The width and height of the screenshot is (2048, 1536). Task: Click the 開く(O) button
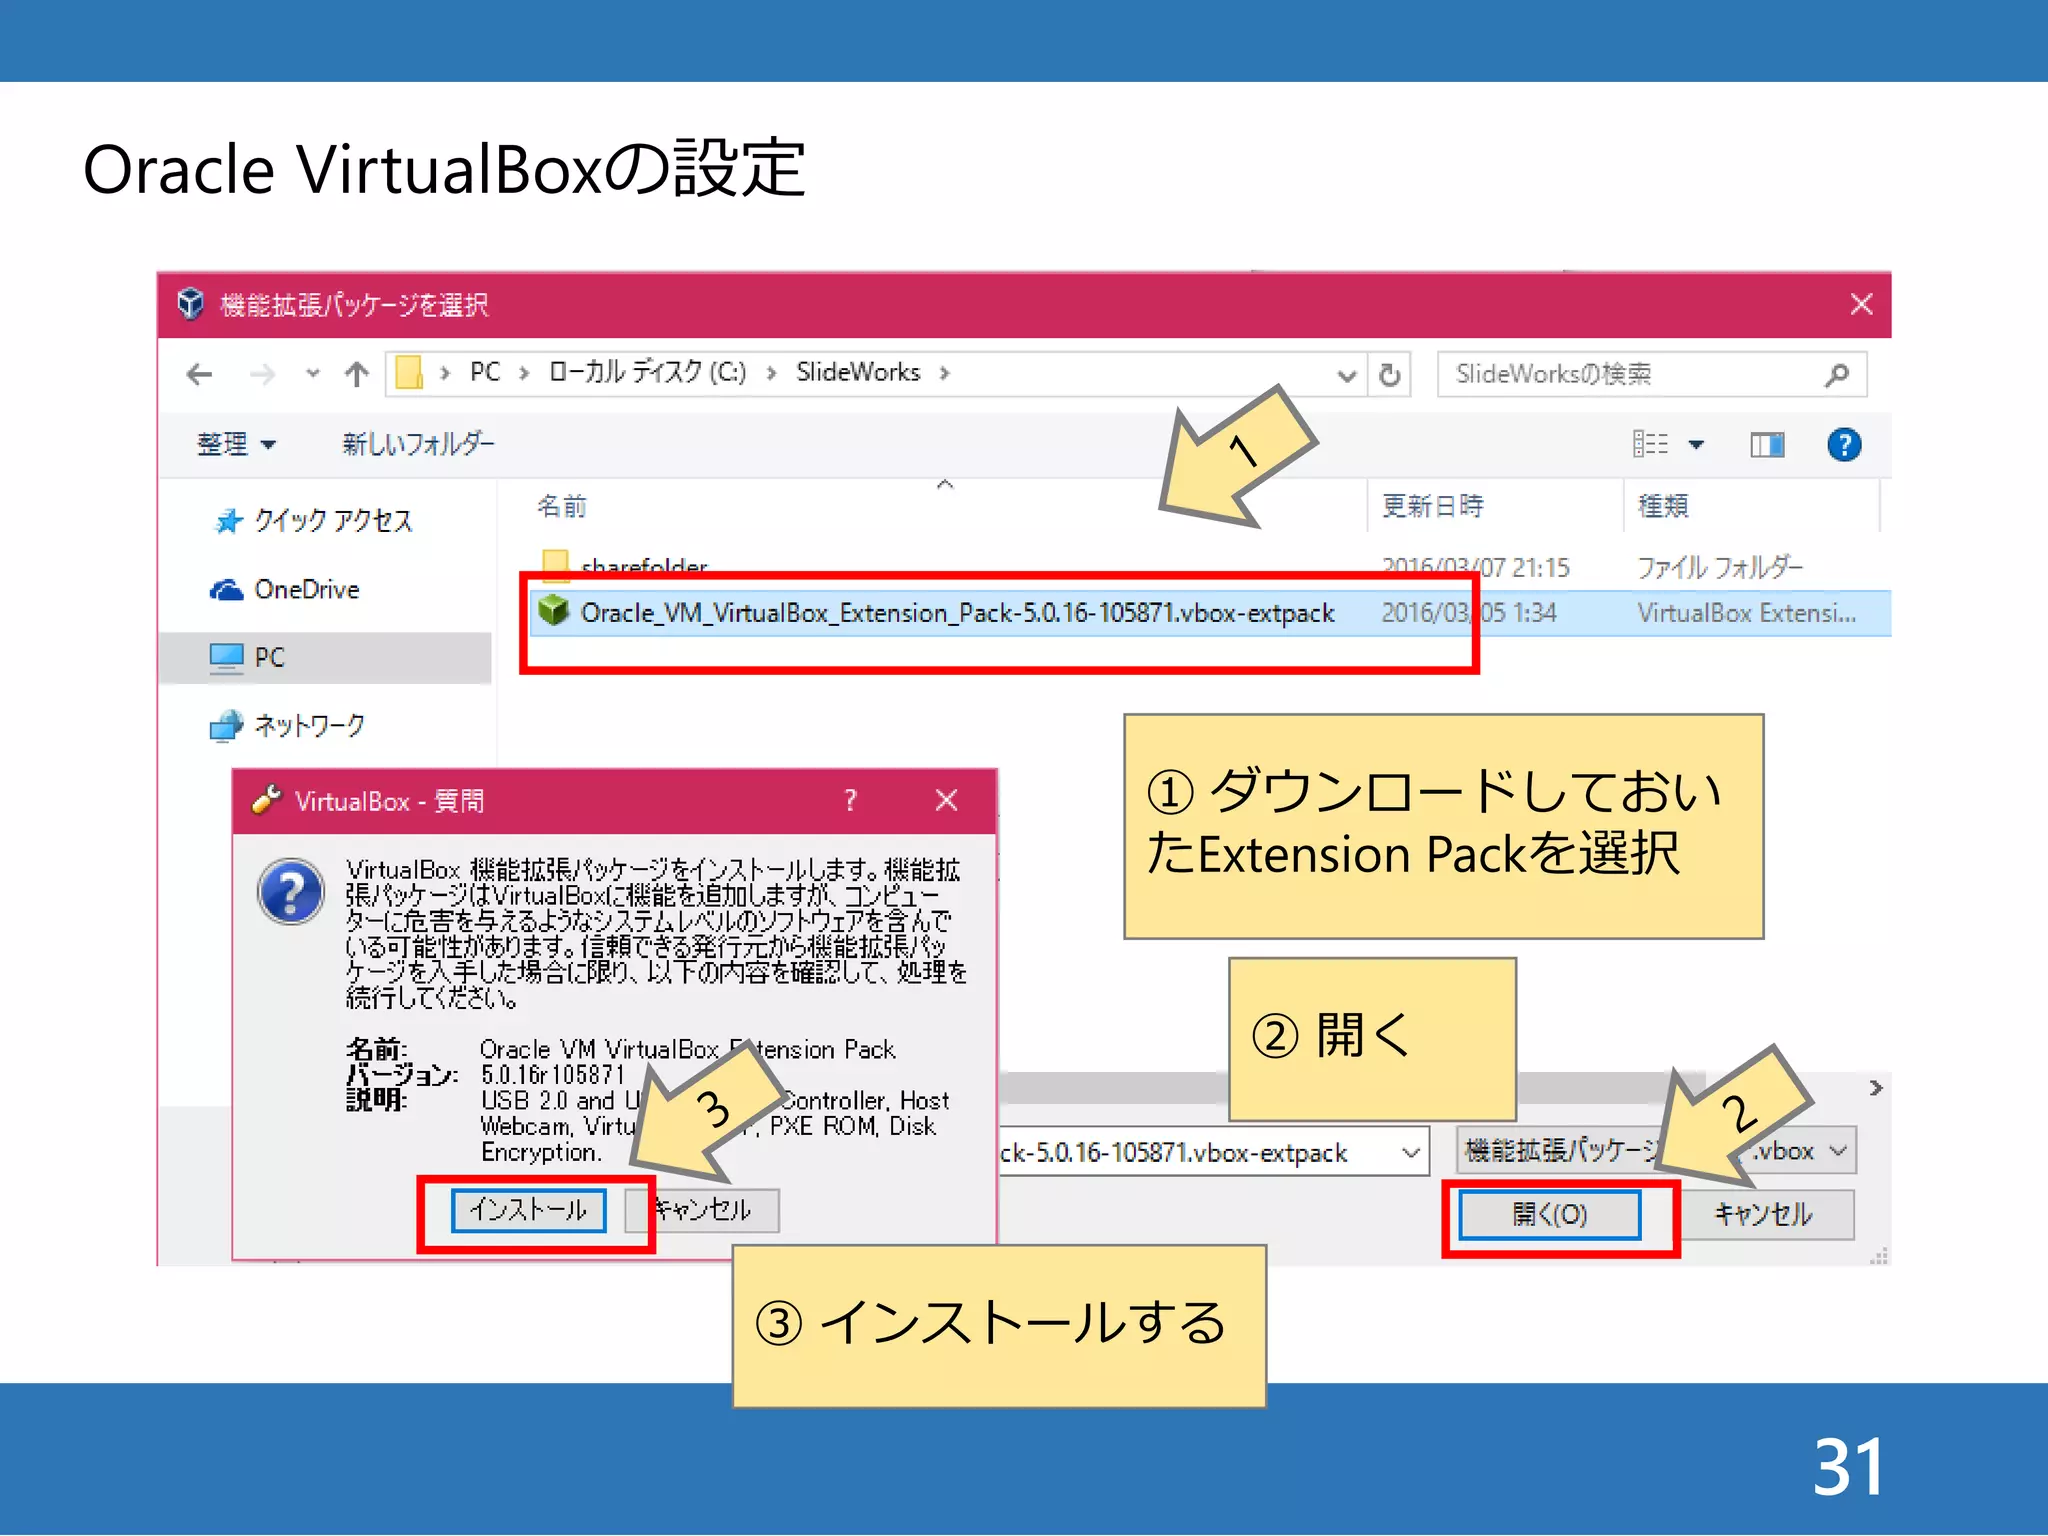[1550, 1215]
